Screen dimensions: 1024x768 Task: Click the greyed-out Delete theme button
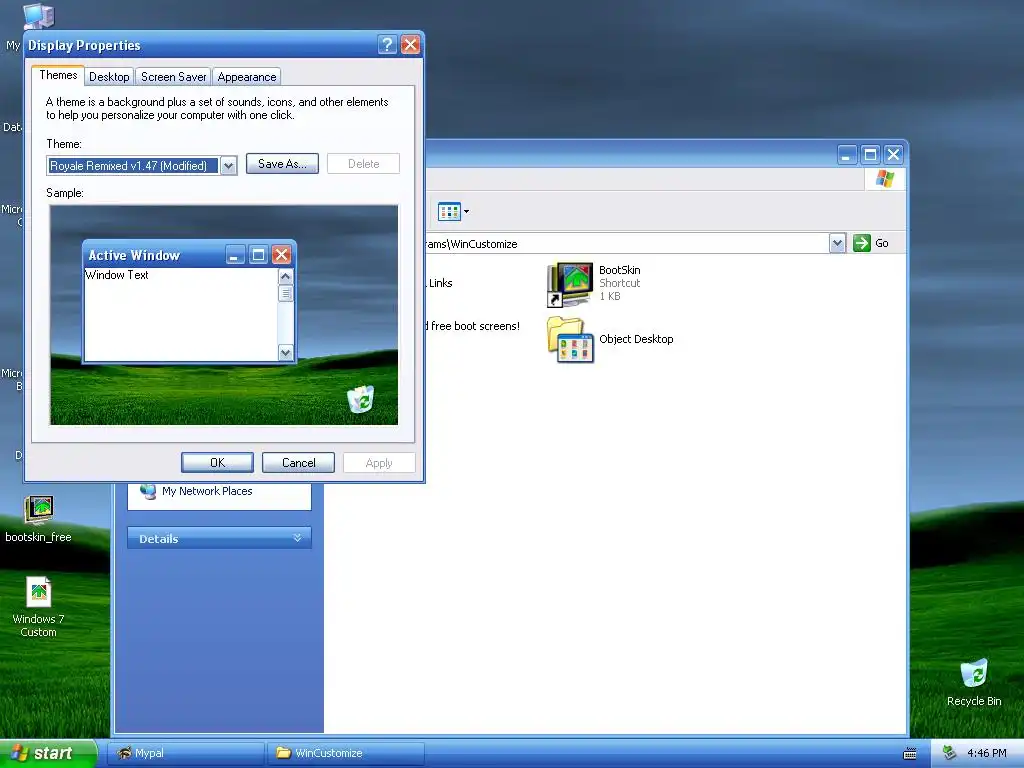click(363, 164)
